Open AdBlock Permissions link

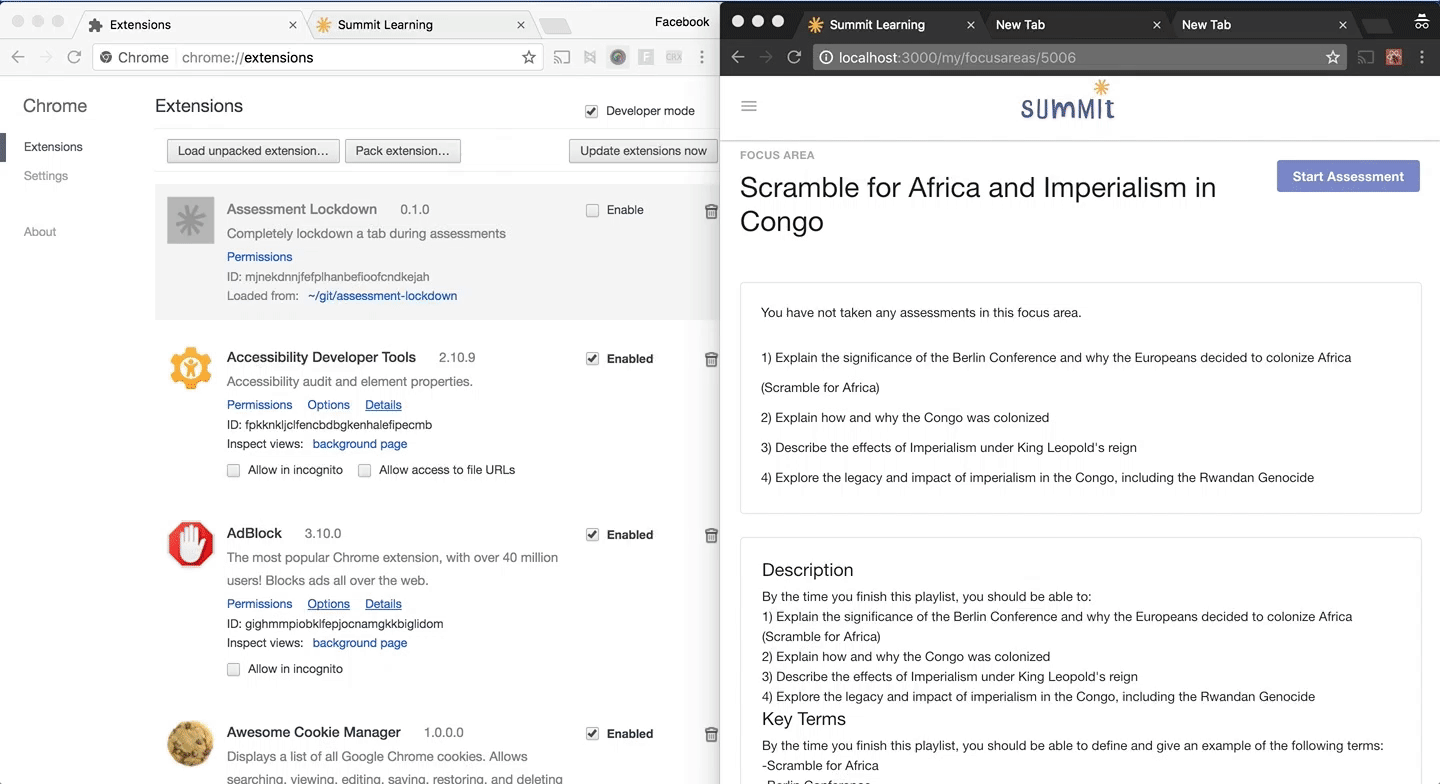[x=259, y=604]
